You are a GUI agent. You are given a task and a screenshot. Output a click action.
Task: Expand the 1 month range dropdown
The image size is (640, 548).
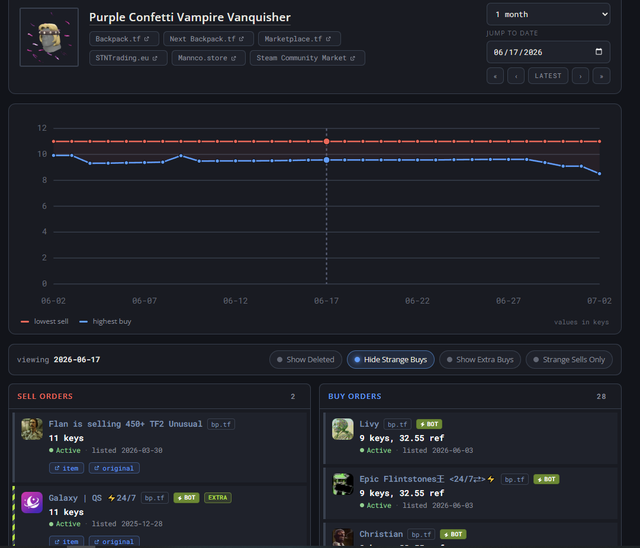pyautogui.click(x=548, y=14)
